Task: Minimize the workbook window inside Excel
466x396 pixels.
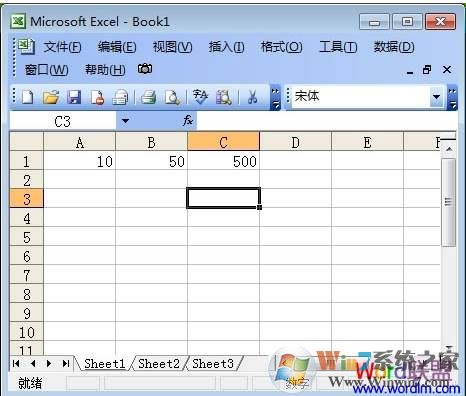Action: pos(410,71)
